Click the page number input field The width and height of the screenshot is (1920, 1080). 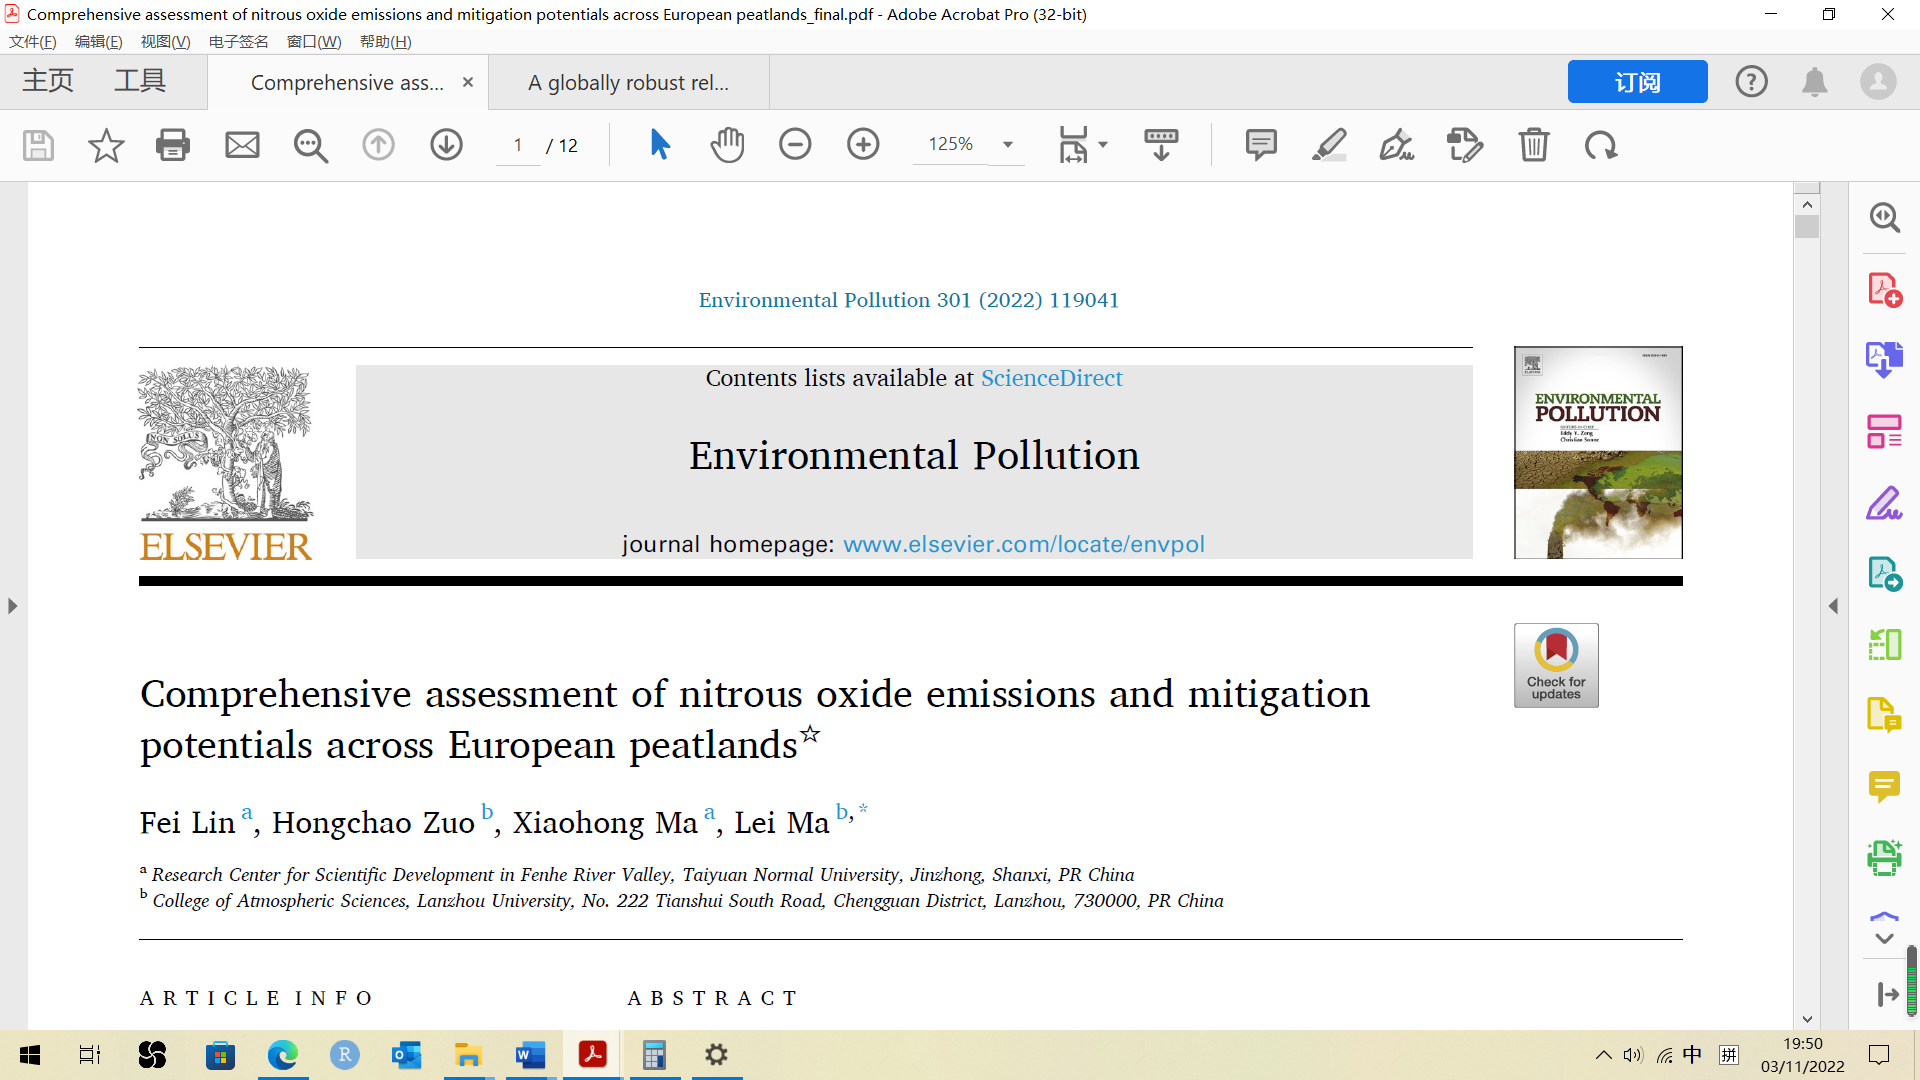[518, 145]
